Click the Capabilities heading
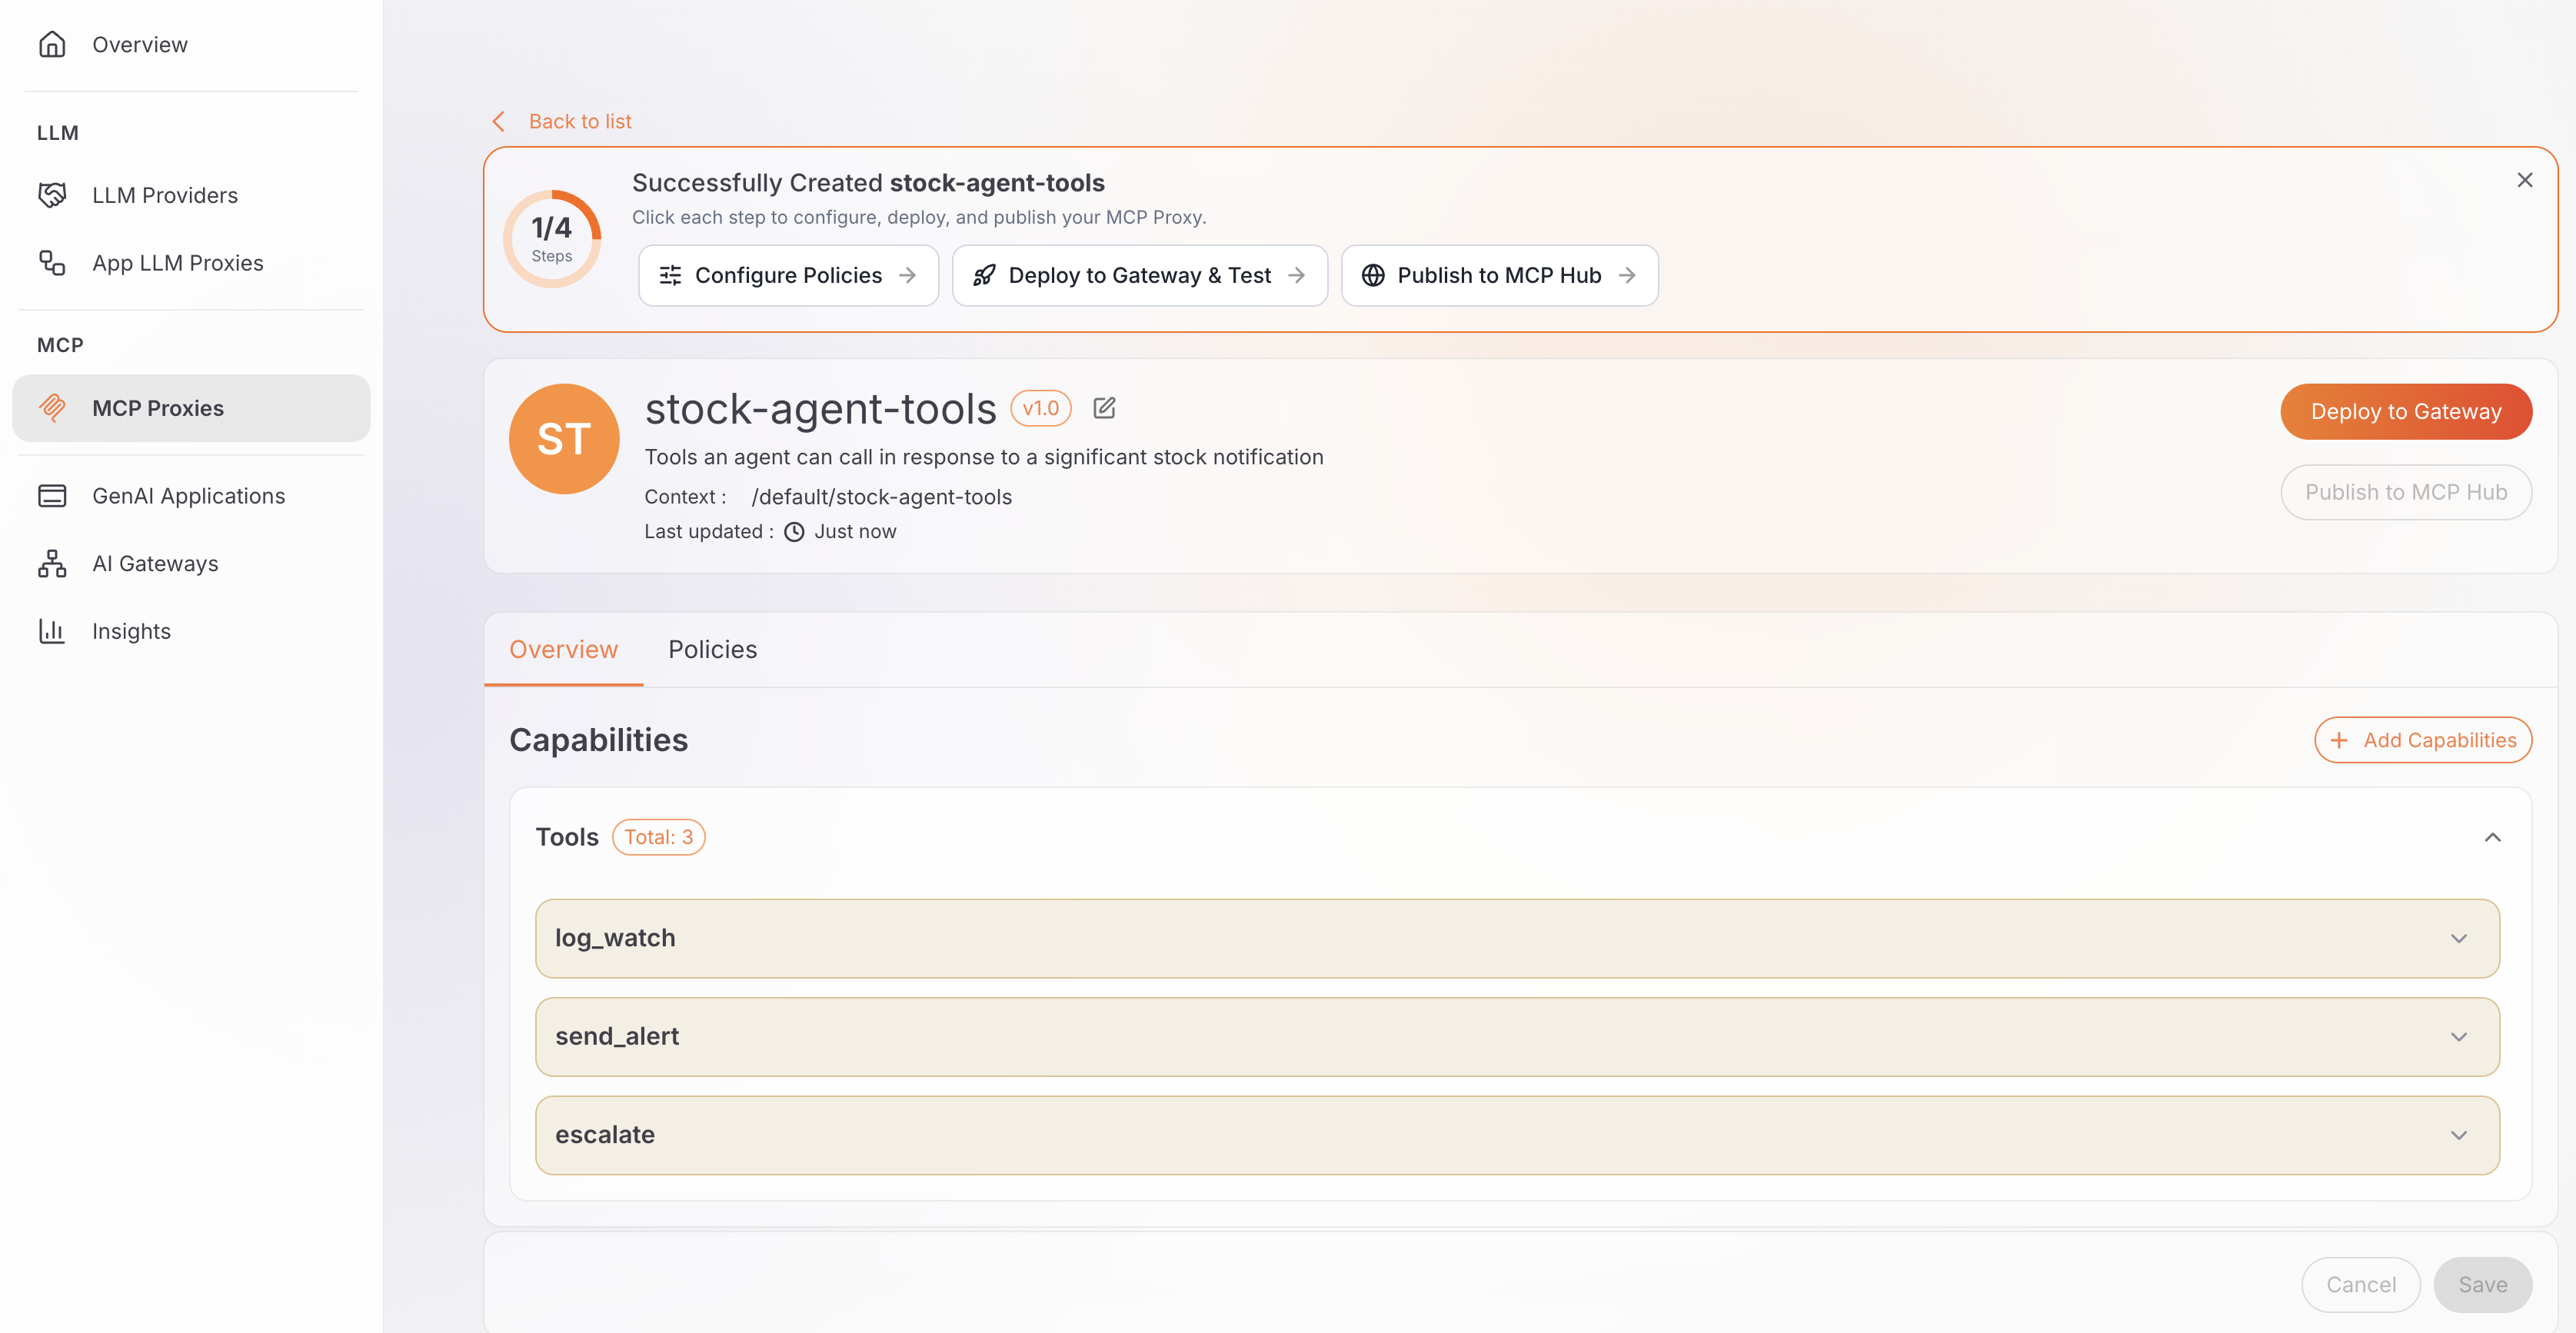This screenshot has height=1333, width=2576. (598, 740)
